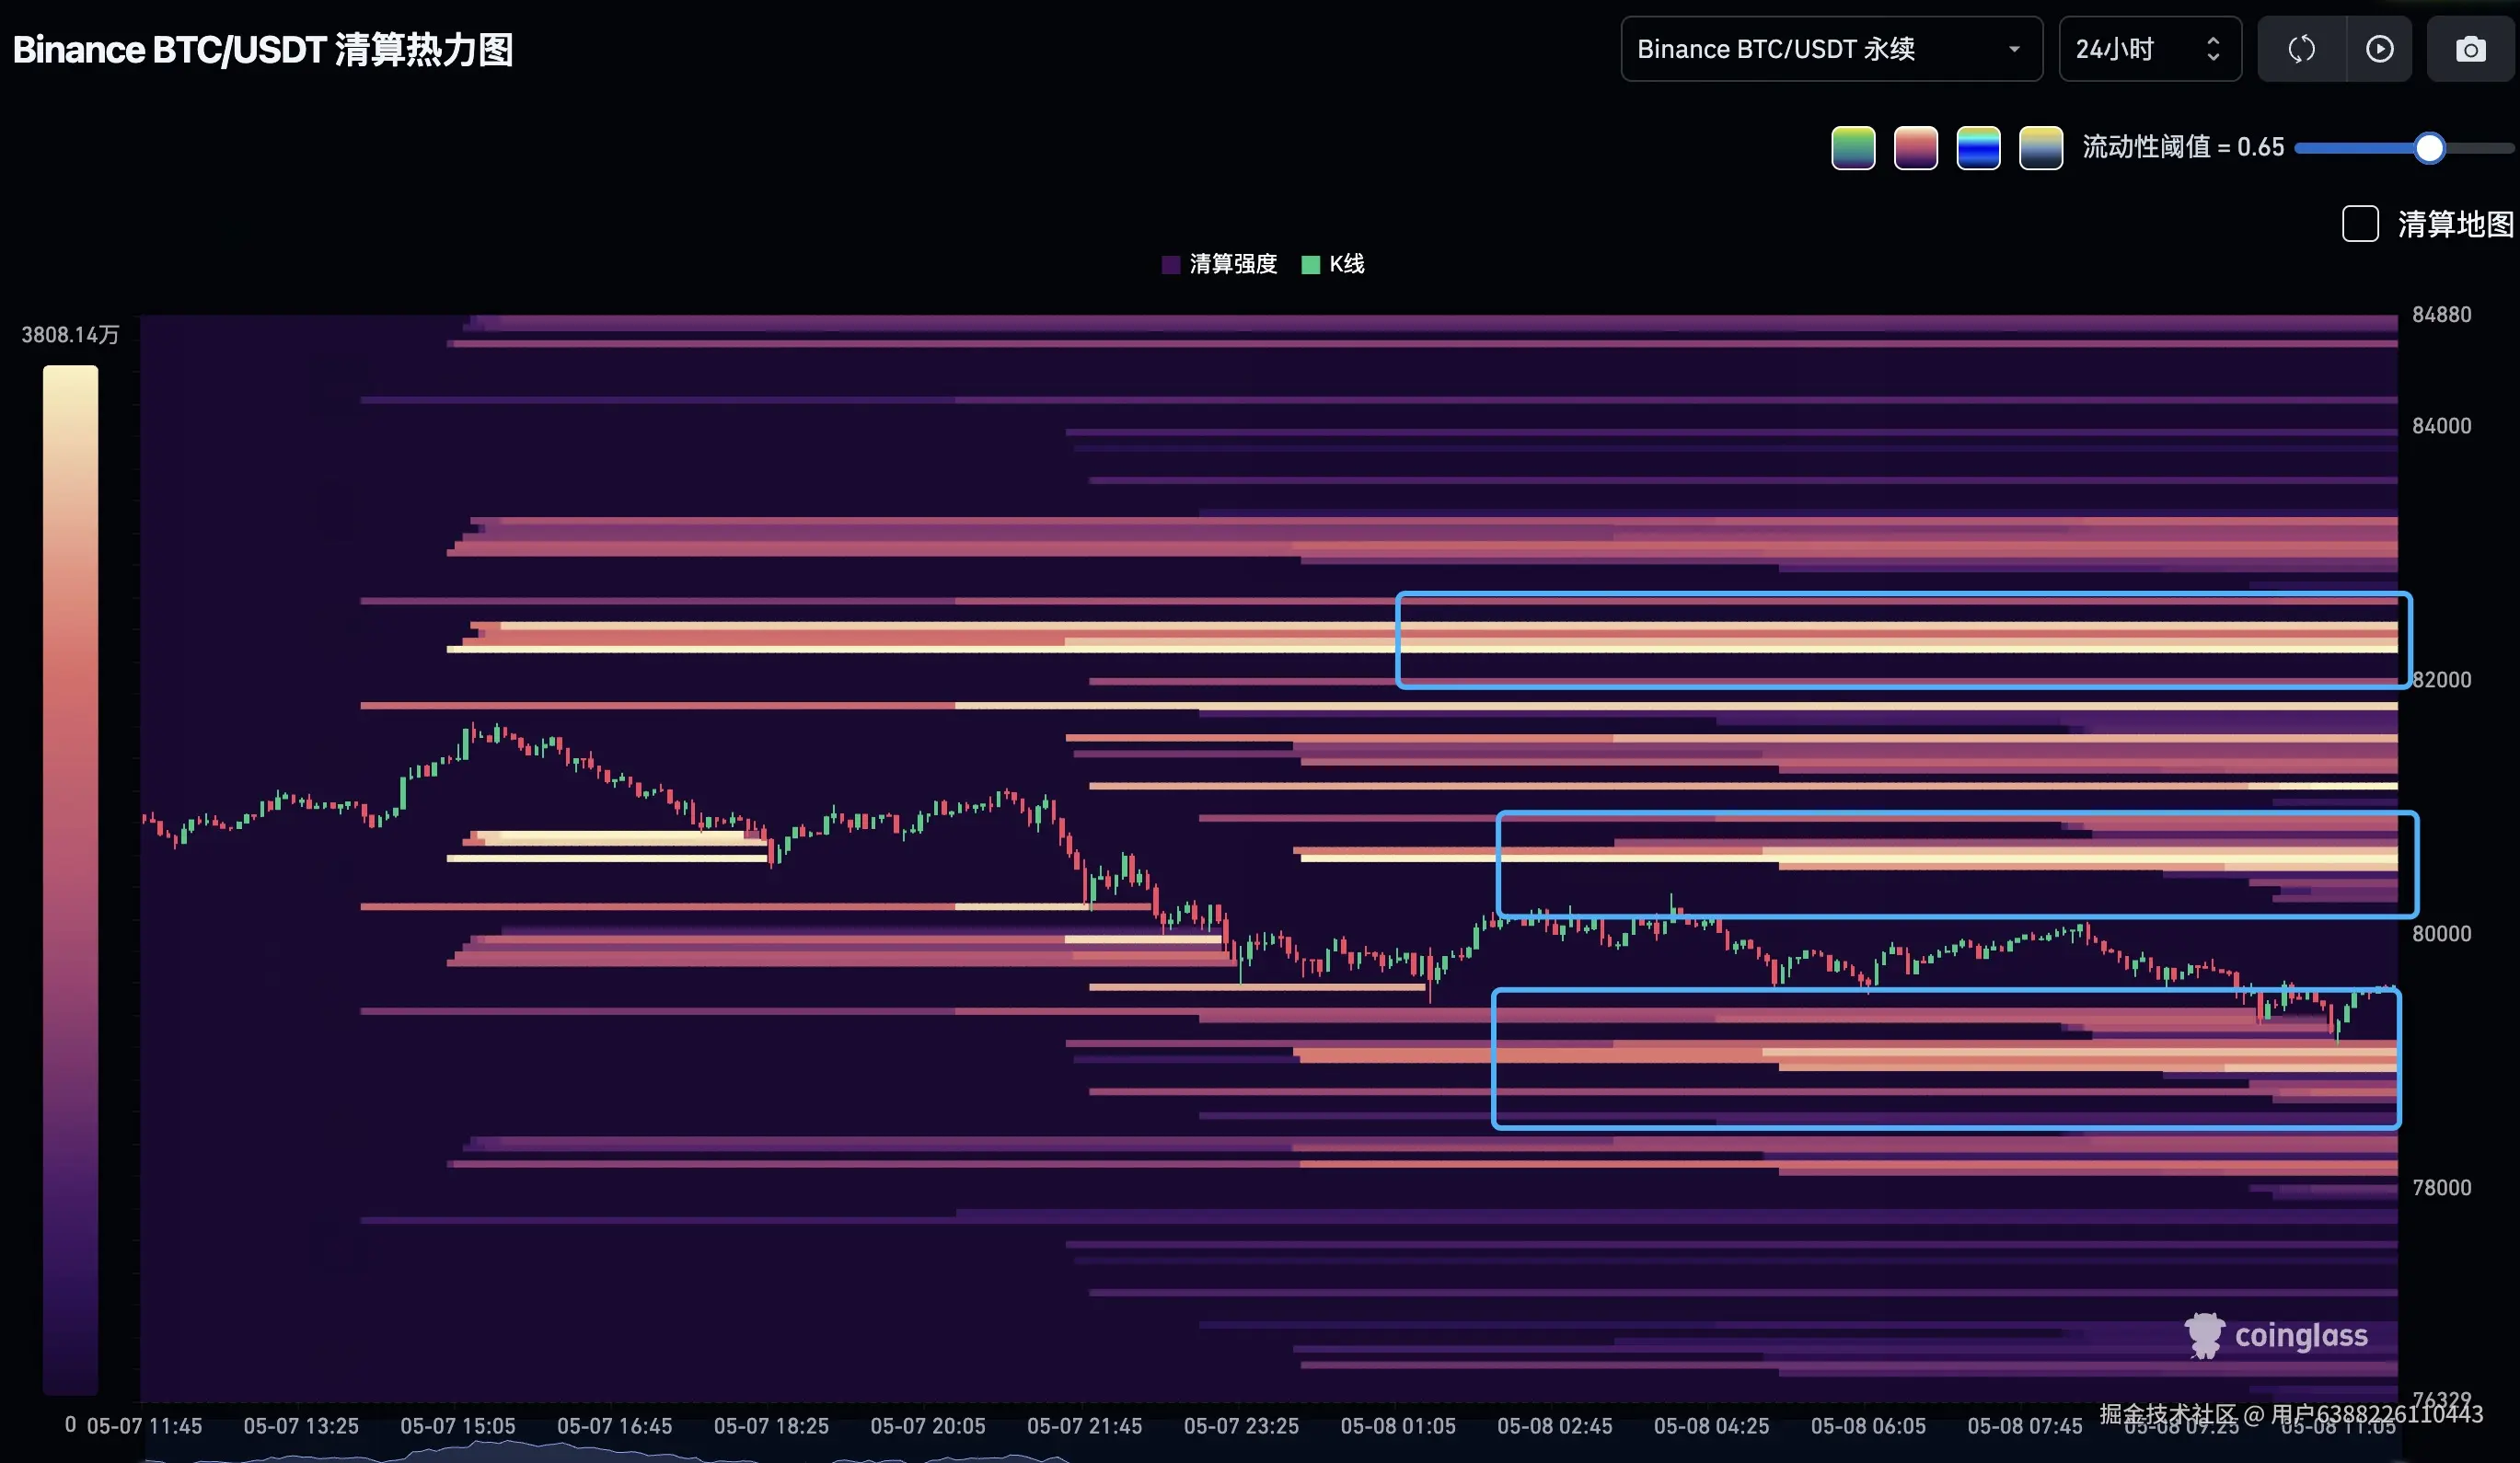
Task: Click the 05-07 13:25 time axis label
Action: pyautogui.click(x=301, y=1426)
